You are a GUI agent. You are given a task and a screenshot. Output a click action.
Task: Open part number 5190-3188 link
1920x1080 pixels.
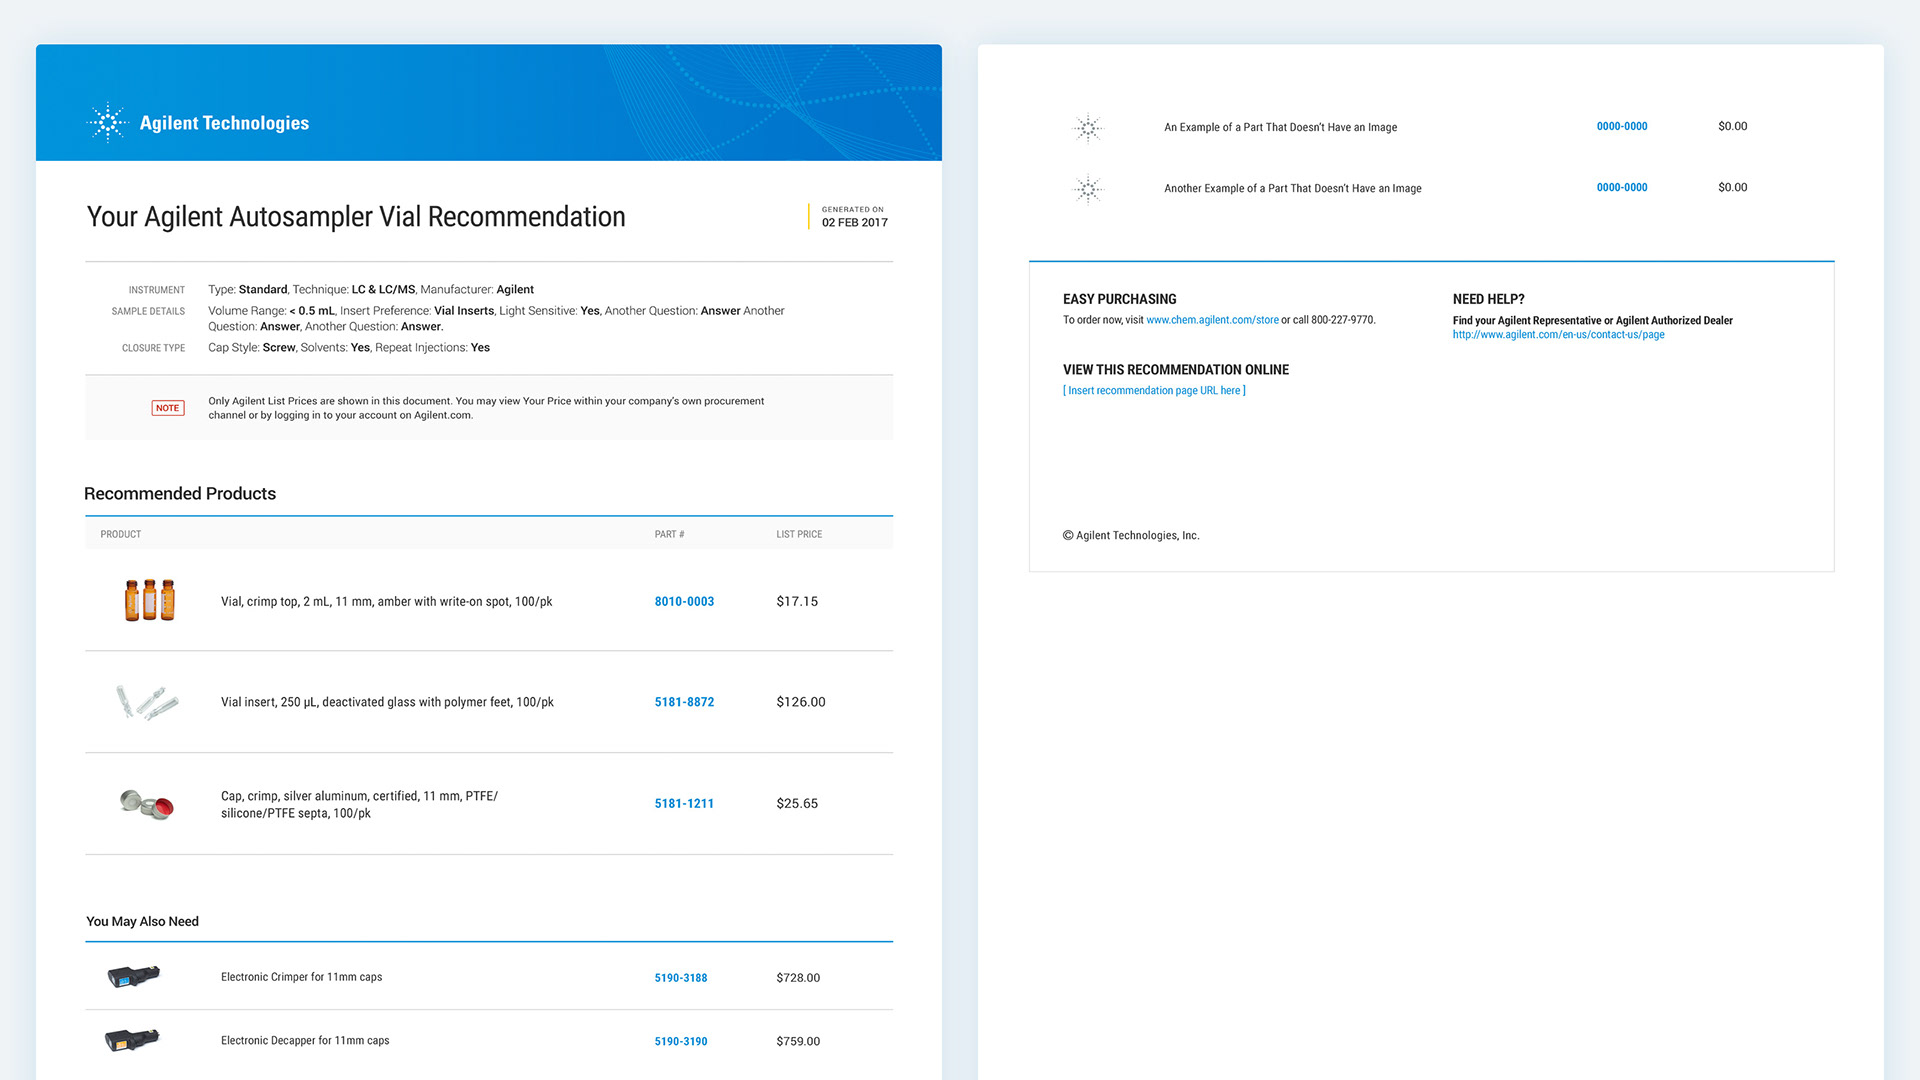click(681, 978)
